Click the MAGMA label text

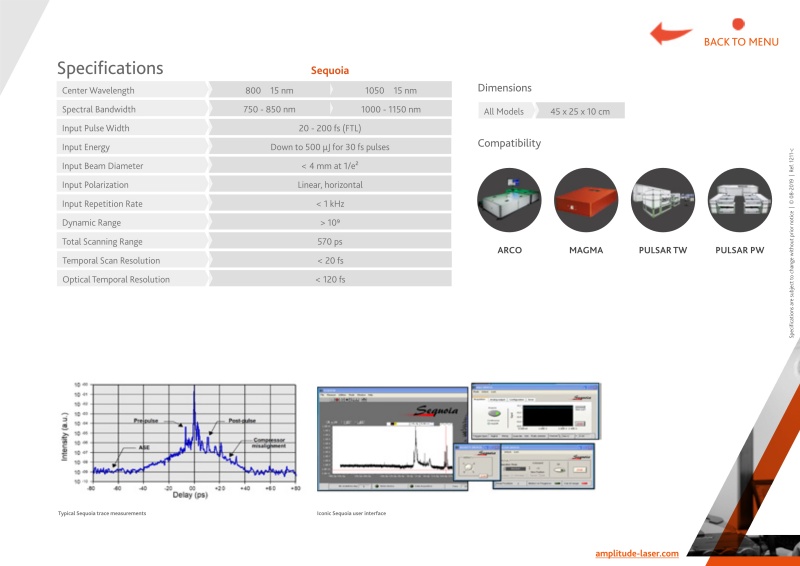point(585,249)
